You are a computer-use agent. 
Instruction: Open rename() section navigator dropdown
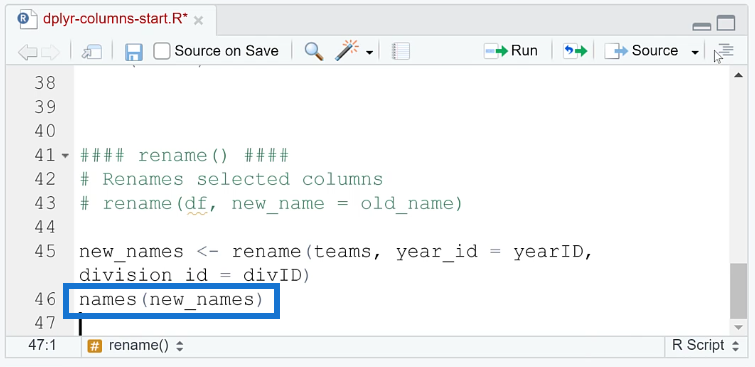[136, 346]
